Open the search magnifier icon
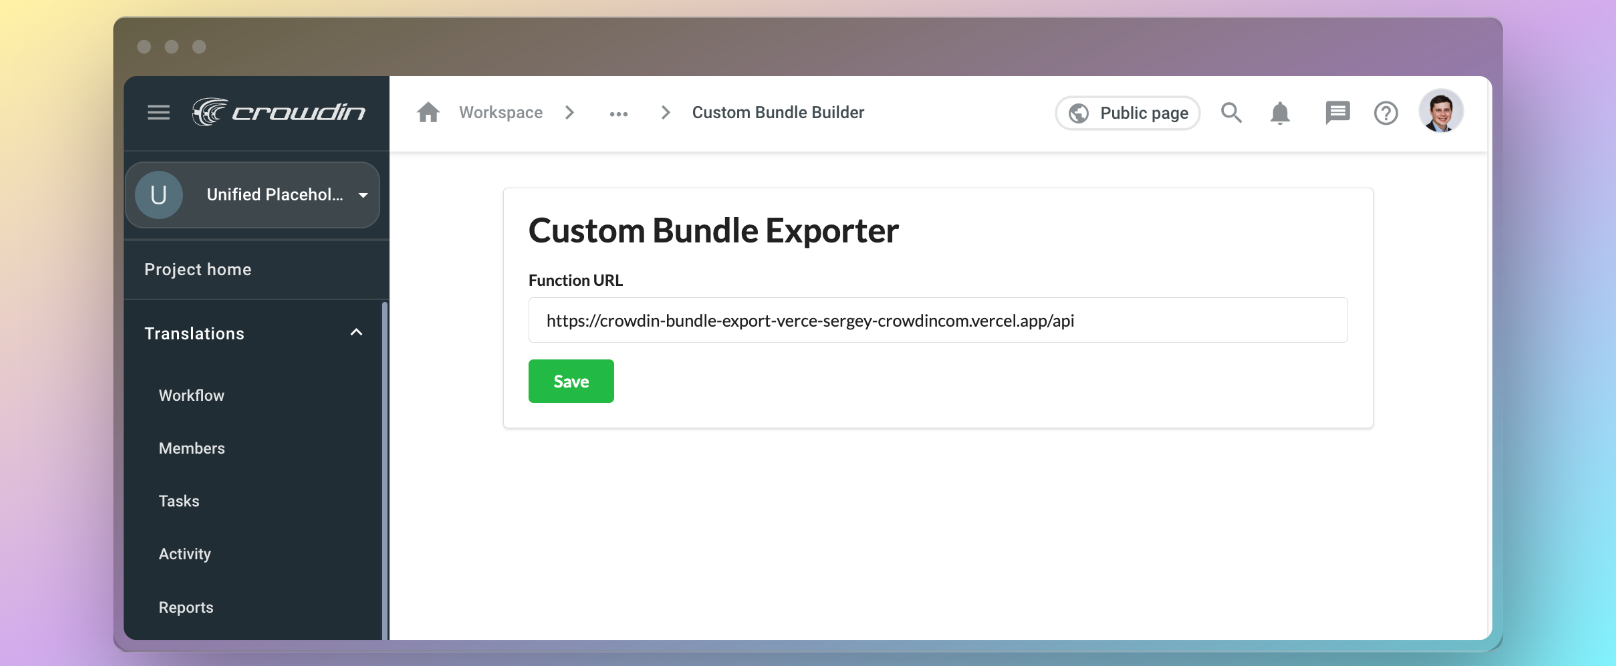Screen dimensions: 1616x666 click(x=1231, y=113)
